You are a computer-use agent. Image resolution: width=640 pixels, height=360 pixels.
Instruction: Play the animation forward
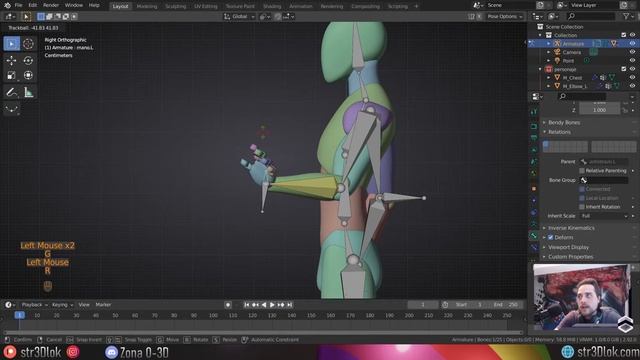(x=272, y=305)
